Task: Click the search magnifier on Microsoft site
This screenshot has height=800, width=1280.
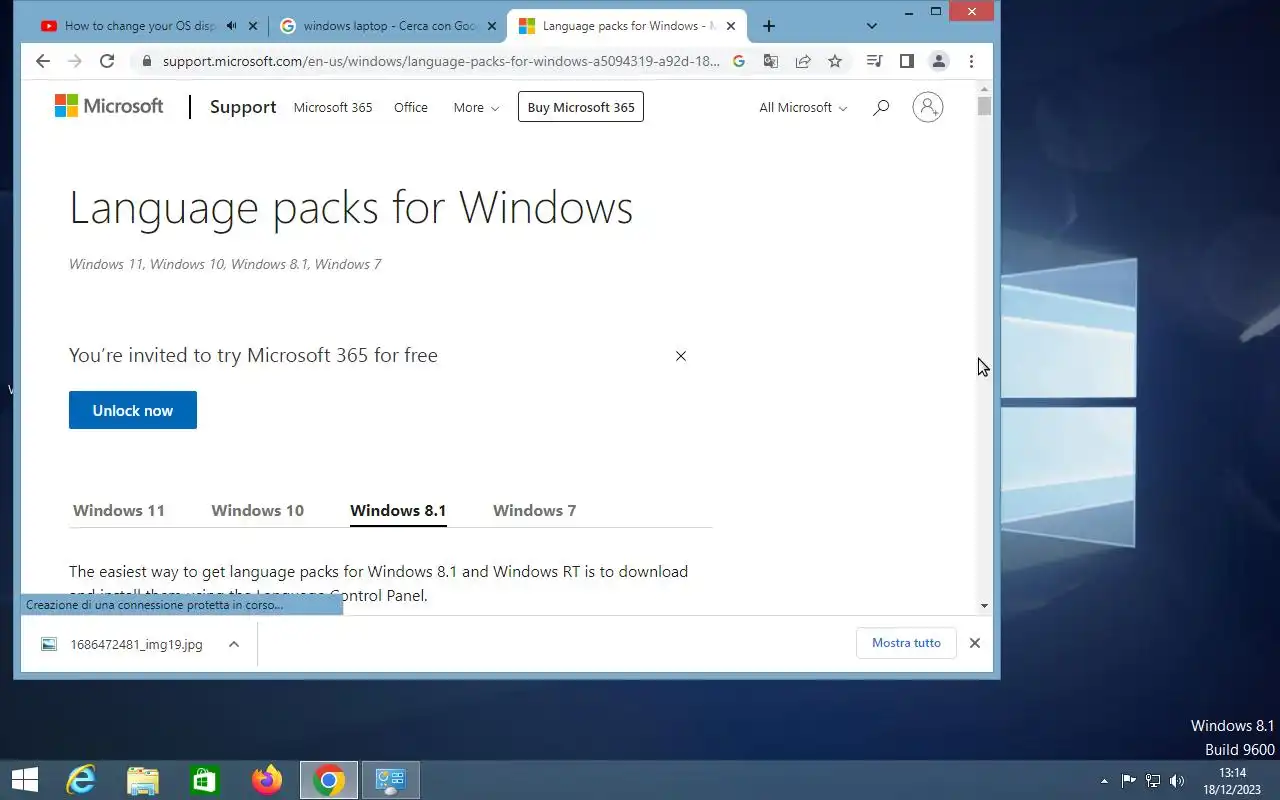Action: pyautogui.click(x=881, y=107)
